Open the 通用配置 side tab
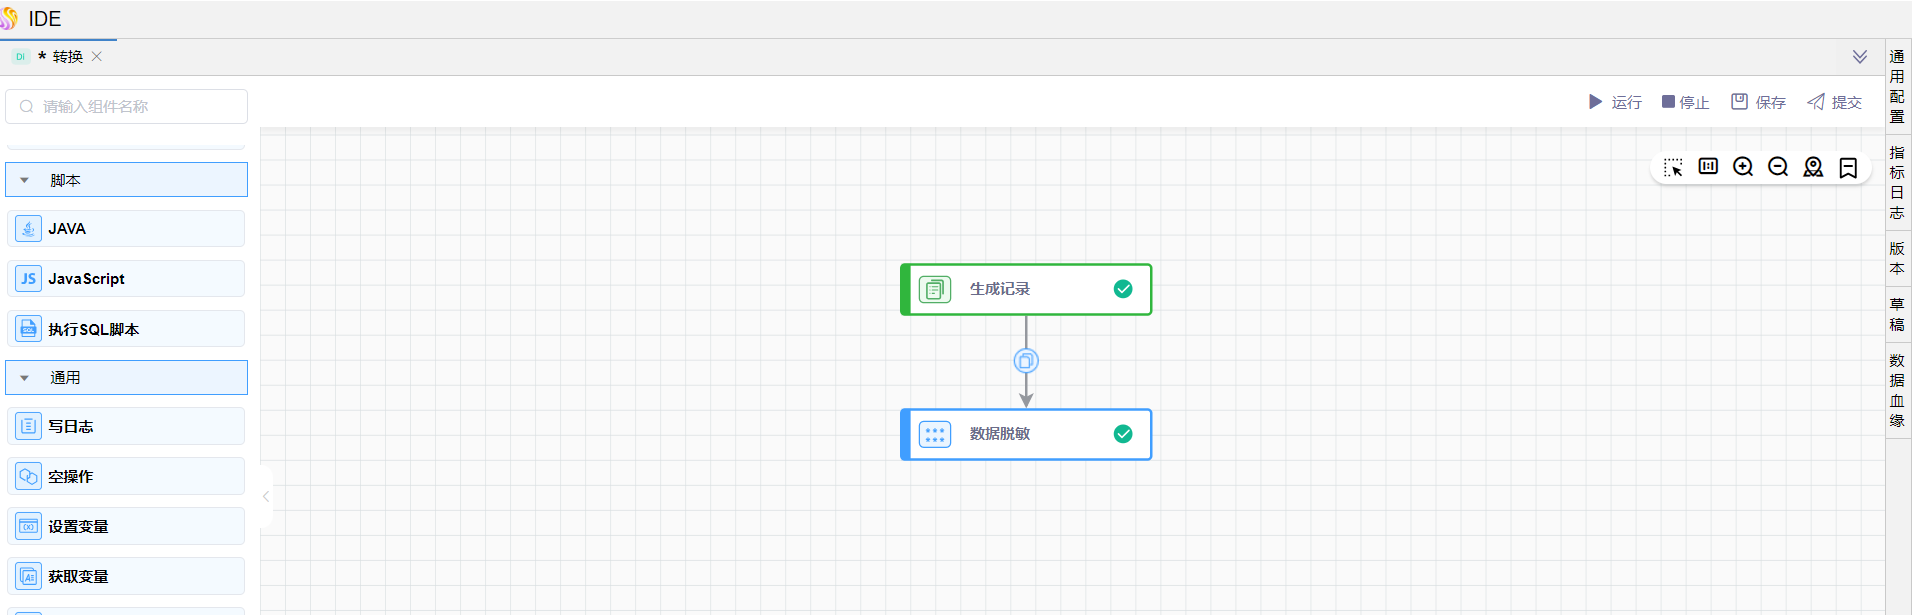Viewport: 1912px width, 615px height. click(x=1897, y=86)
